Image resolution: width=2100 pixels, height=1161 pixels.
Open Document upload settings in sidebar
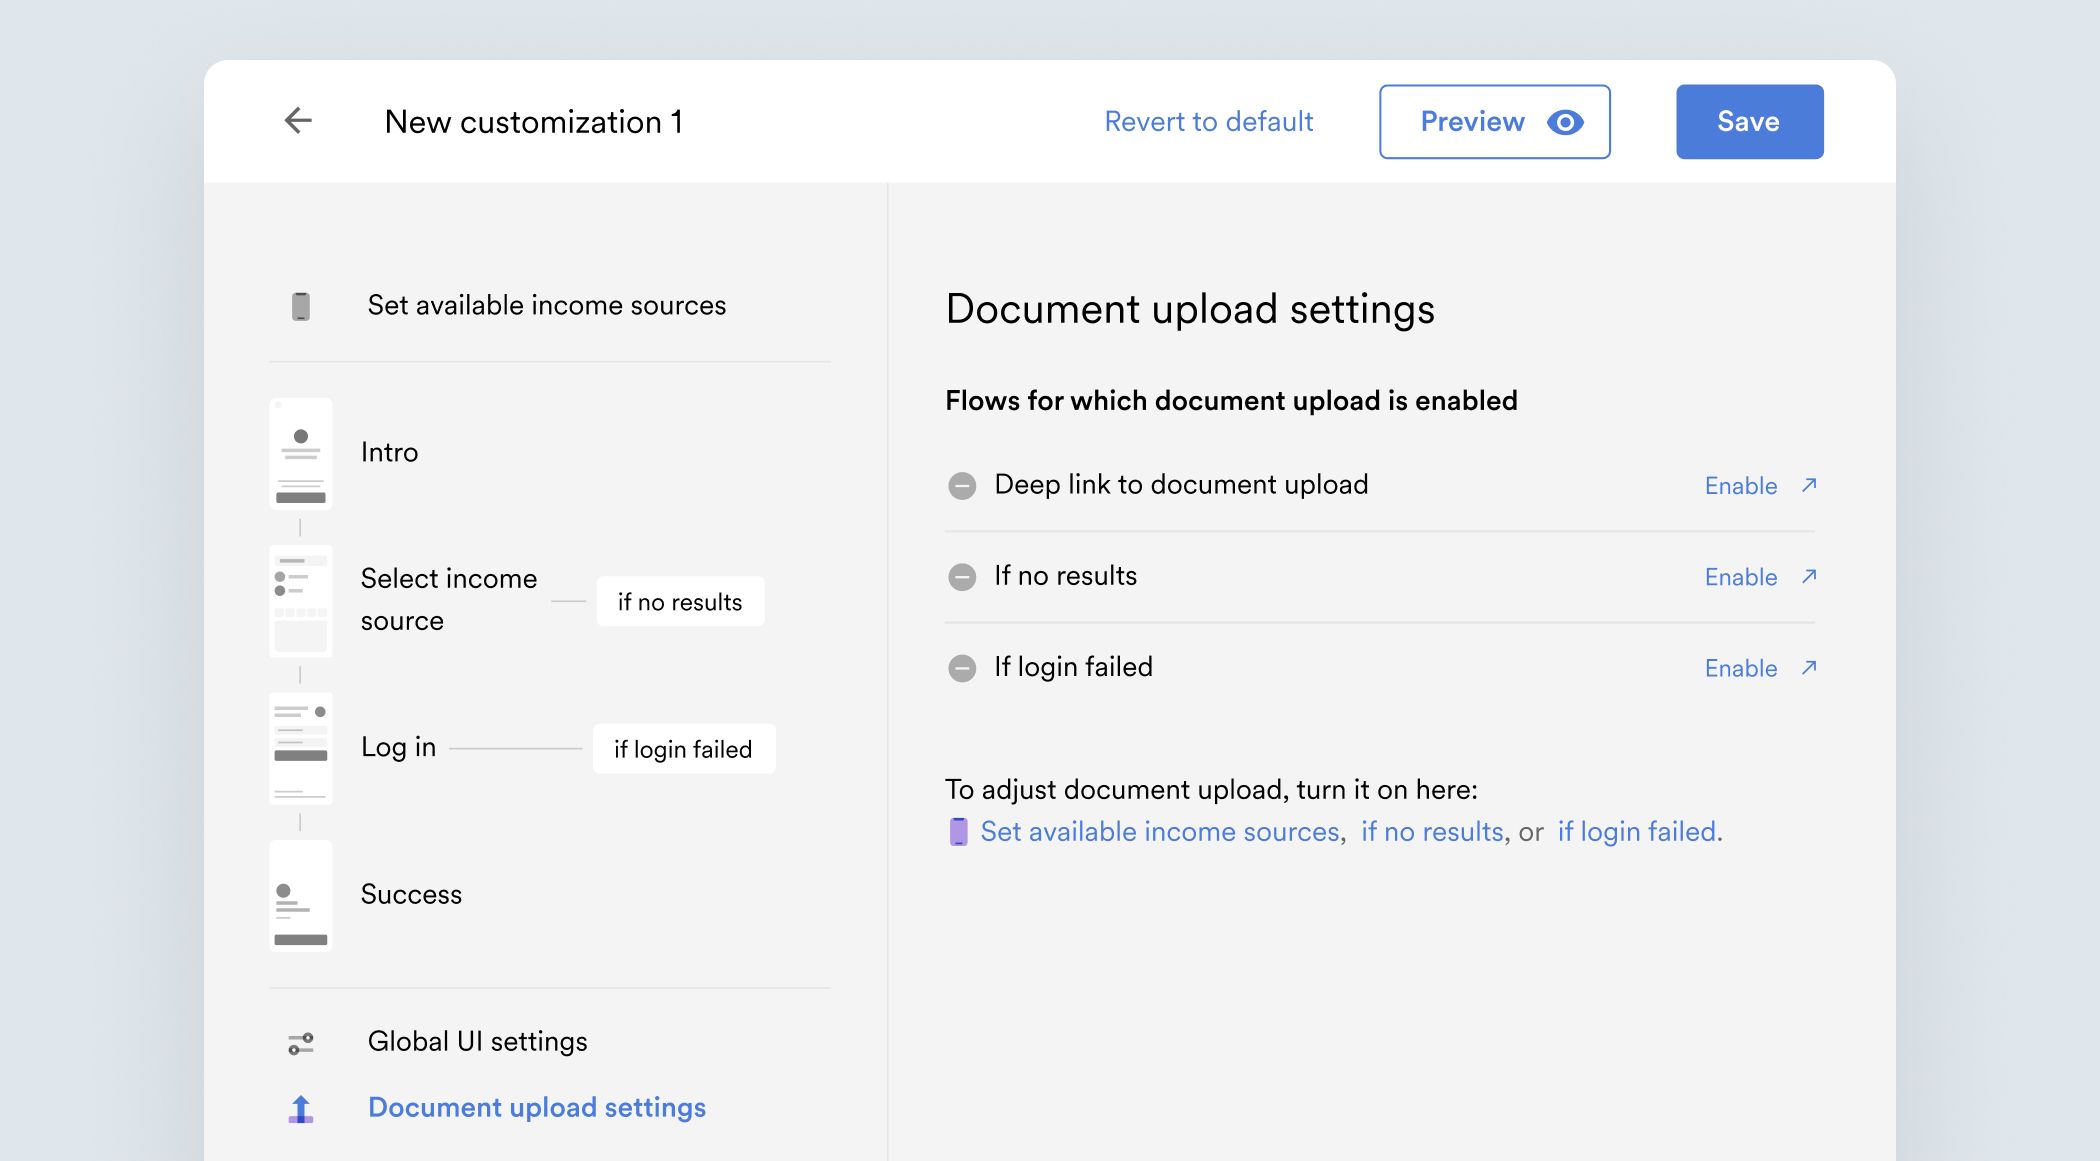point(537,1107)
